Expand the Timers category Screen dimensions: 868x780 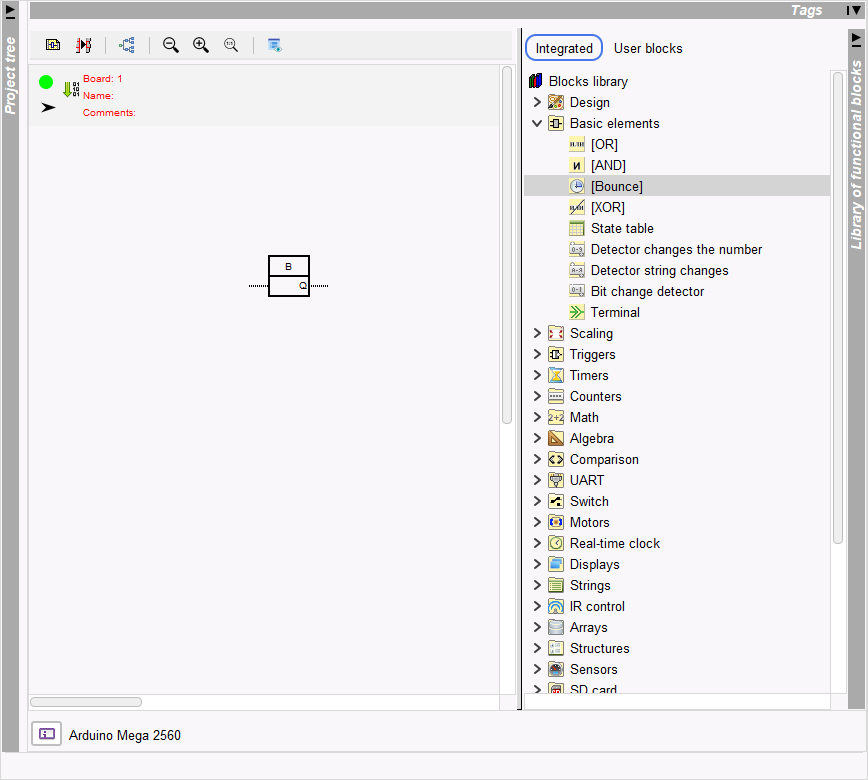tap(537, 375)
